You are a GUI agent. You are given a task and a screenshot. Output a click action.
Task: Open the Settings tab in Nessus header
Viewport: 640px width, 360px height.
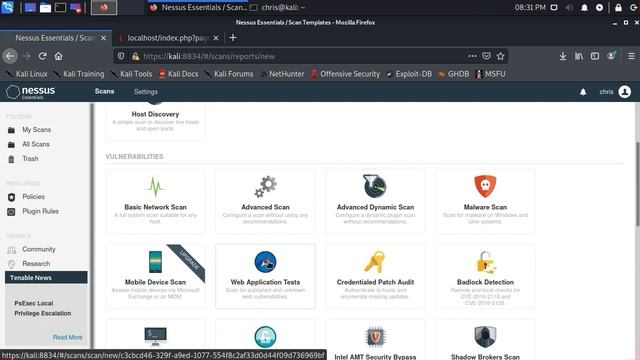click(146, 92)
